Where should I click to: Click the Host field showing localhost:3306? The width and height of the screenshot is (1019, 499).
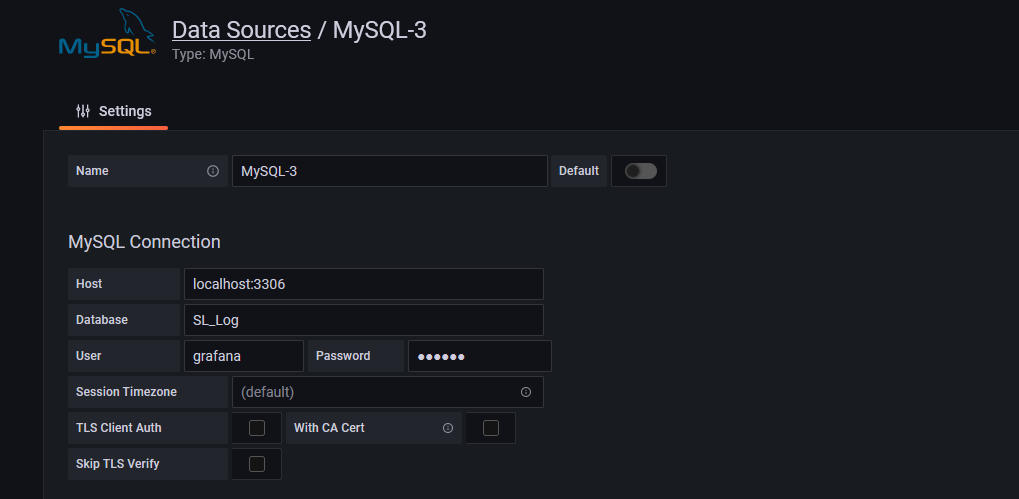(363, 284)
